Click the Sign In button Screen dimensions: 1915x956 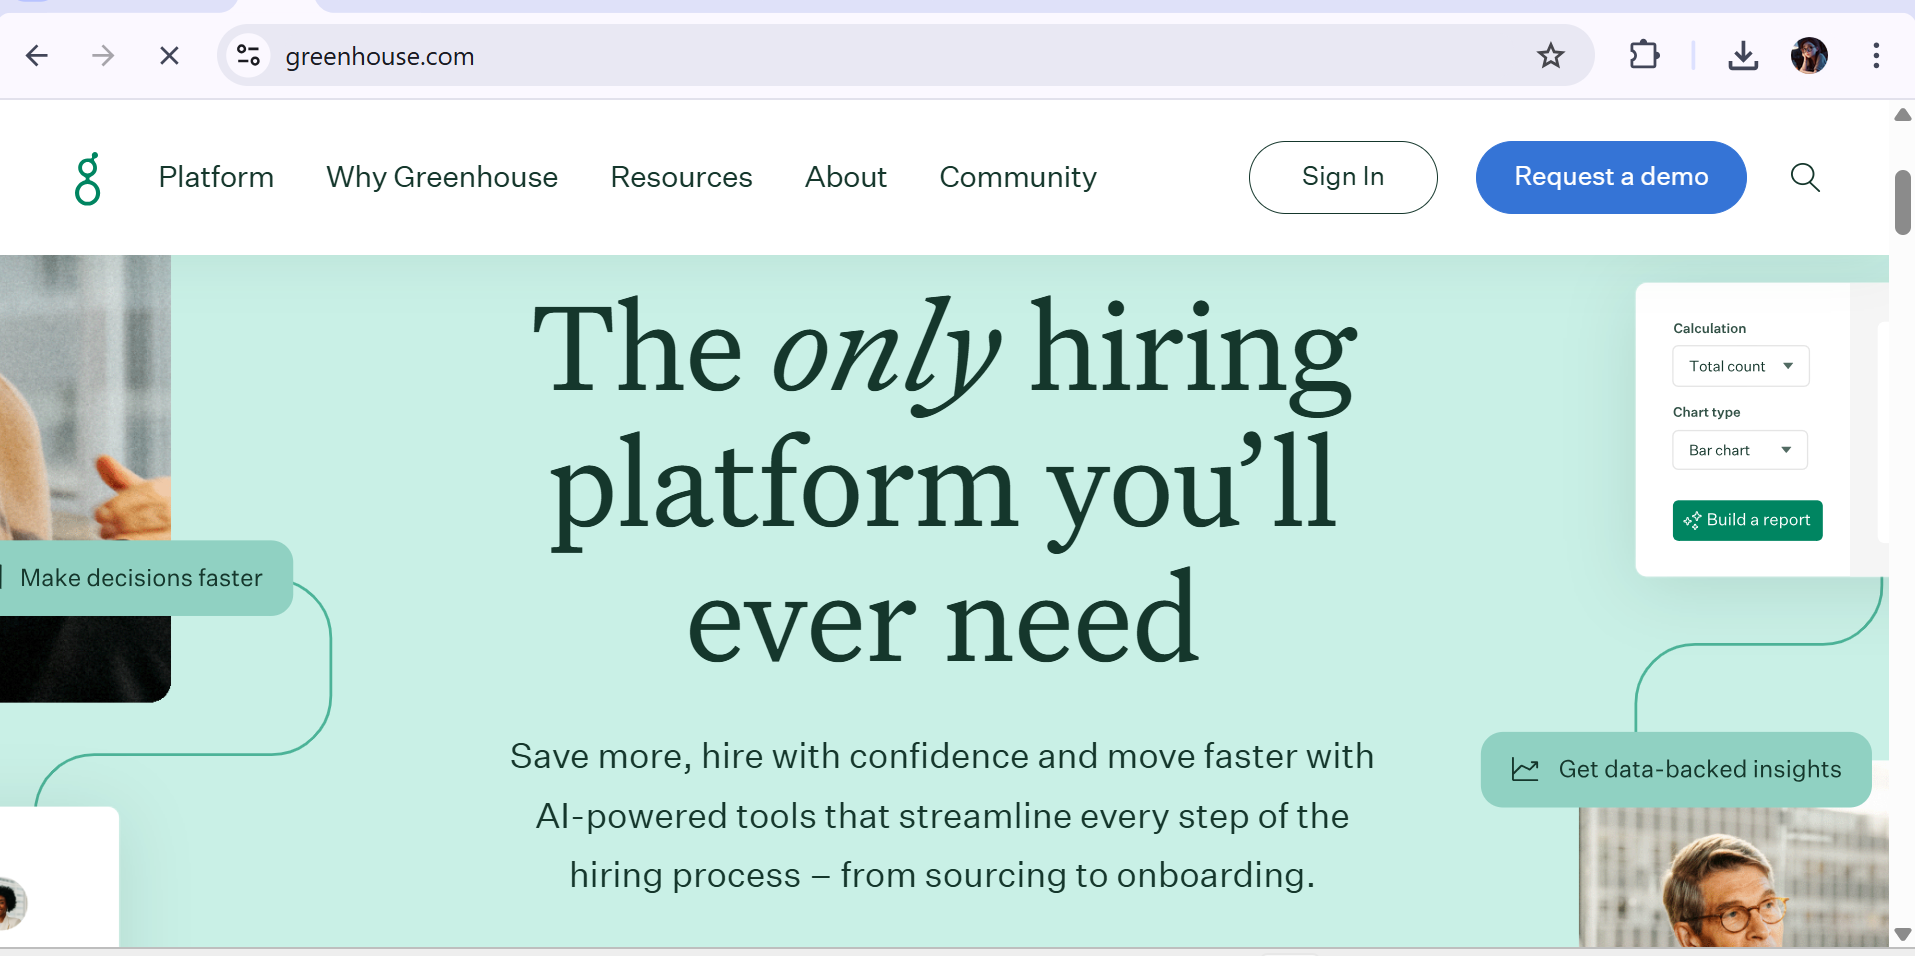pyautogui.click(x=1342, y=177)
